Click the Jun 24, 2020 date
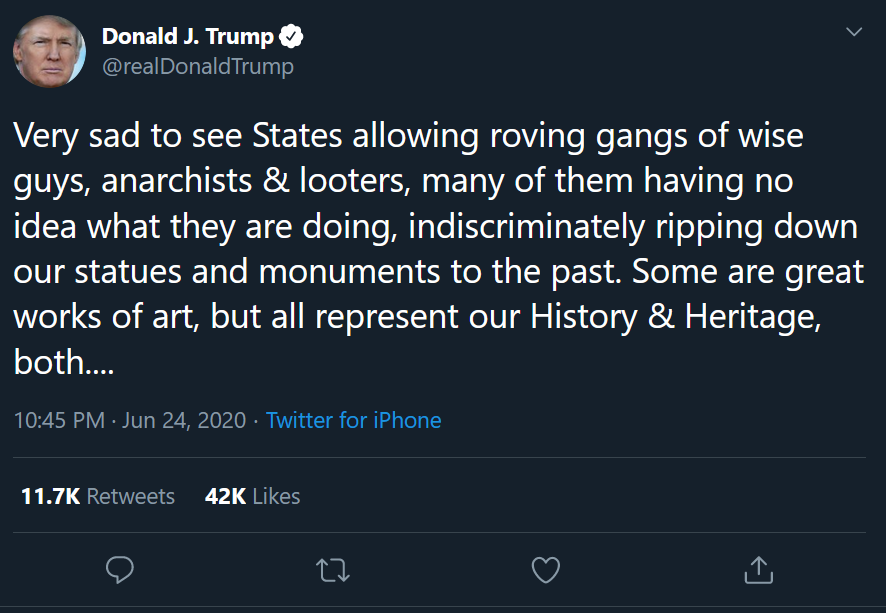The image size is (886, 613). (184, 420)
